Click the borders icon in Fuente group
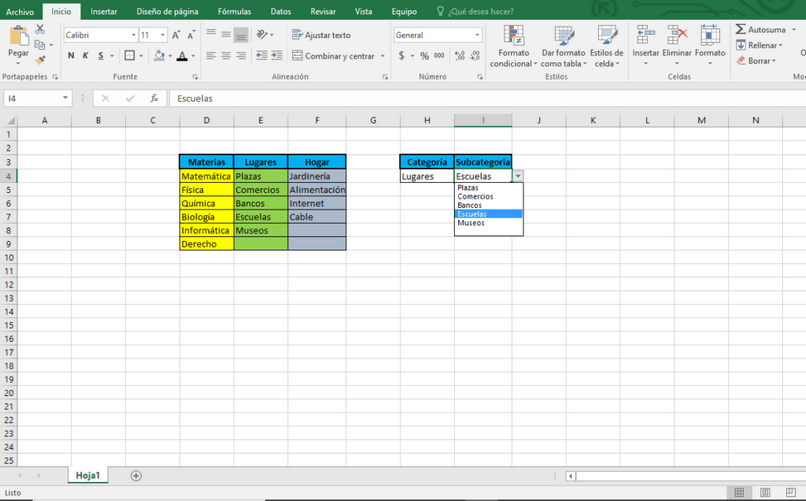The height and width of the screenshot is (501, 806). coord(130,55)
